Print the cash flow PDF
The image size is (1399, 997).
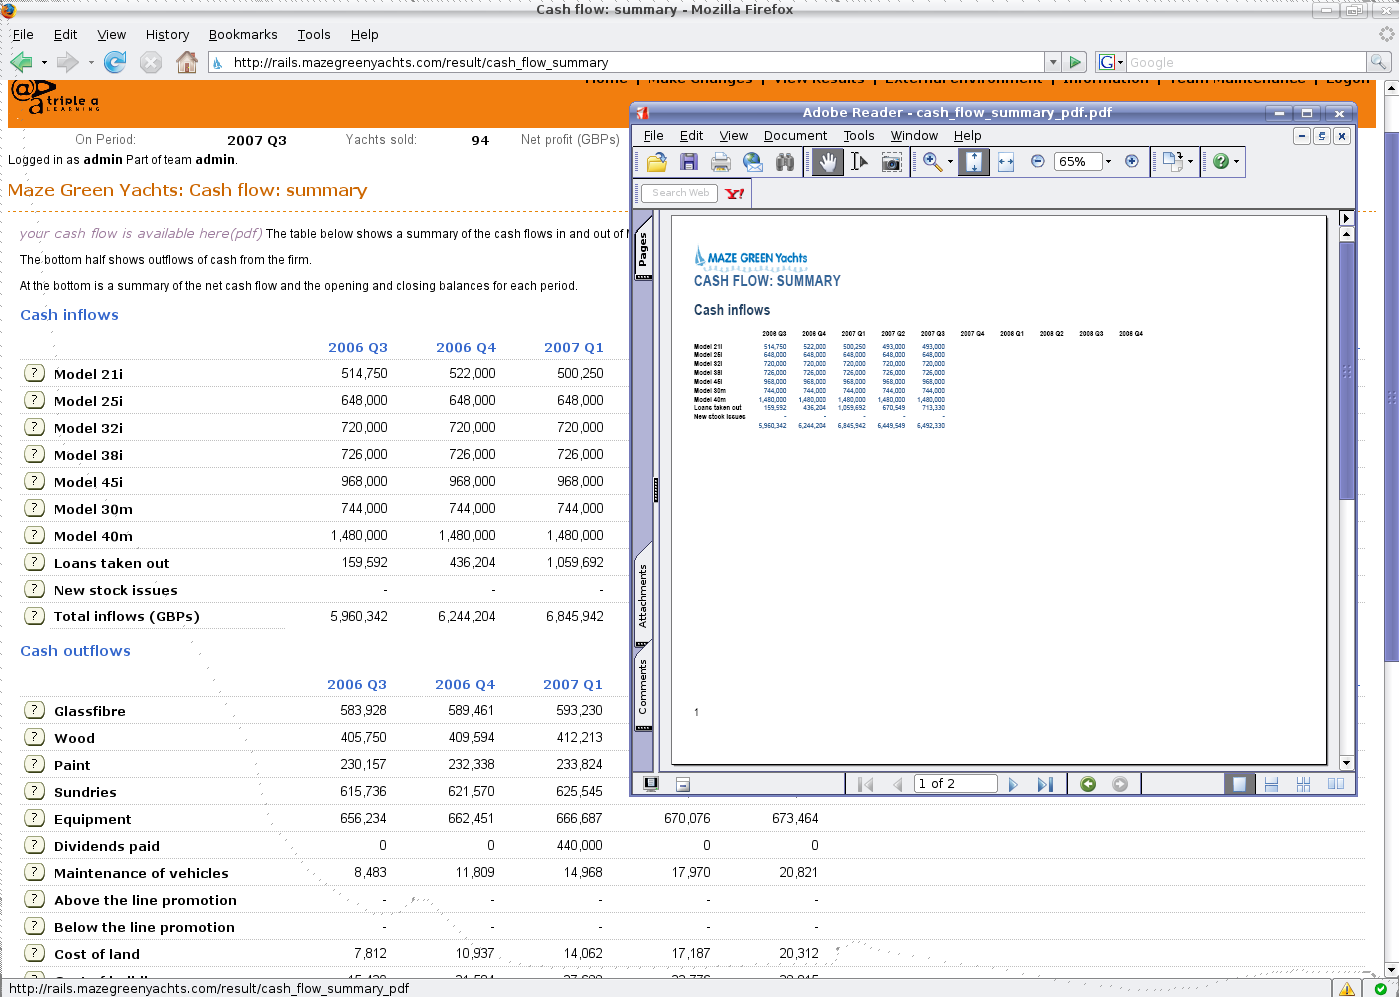(x=720, y=161)
